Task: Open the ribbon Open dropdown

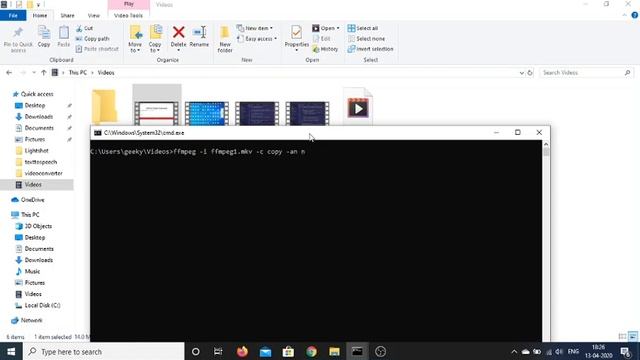Action: (326, 28)
